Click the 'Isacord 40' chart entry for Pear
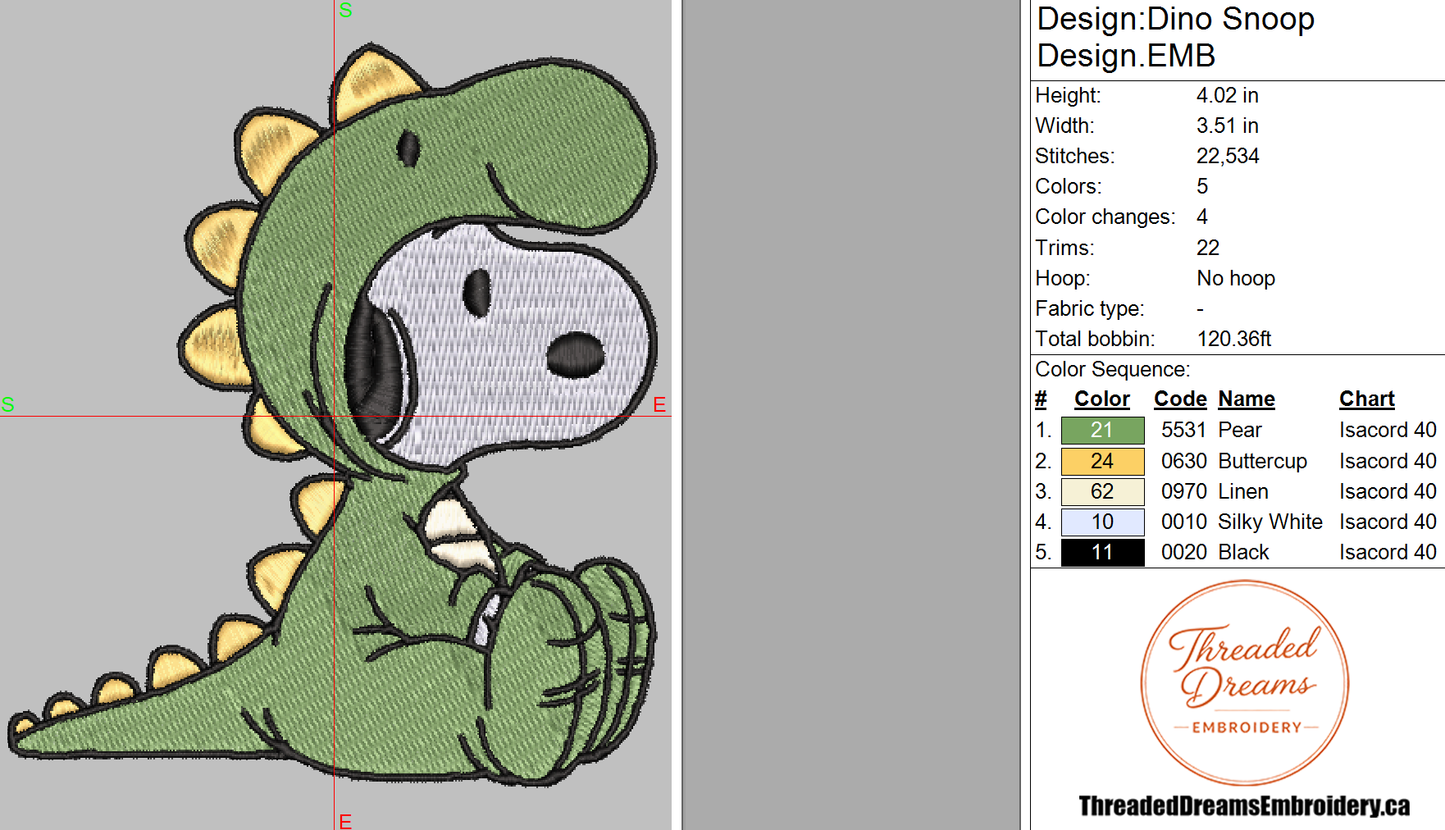Image resolution: width=1445 pixels, height=830 pixels. 1388,430
